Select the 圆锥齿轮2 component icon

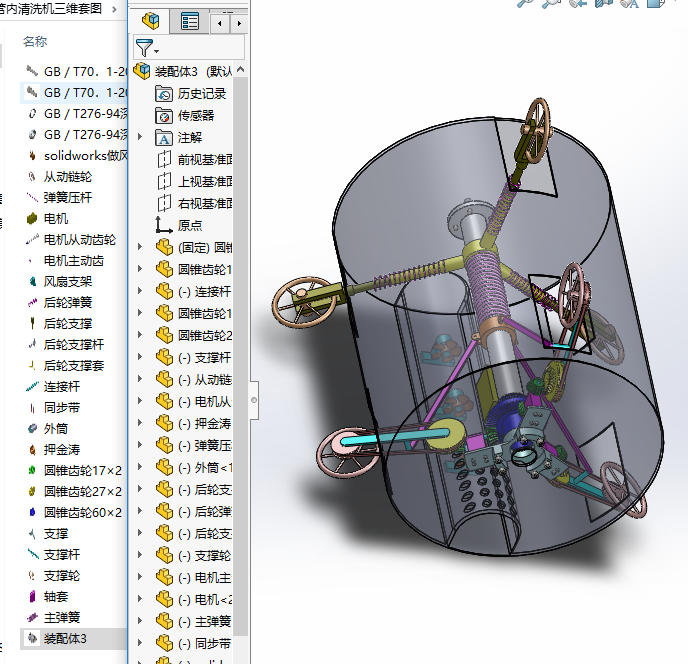pos(165,335)
